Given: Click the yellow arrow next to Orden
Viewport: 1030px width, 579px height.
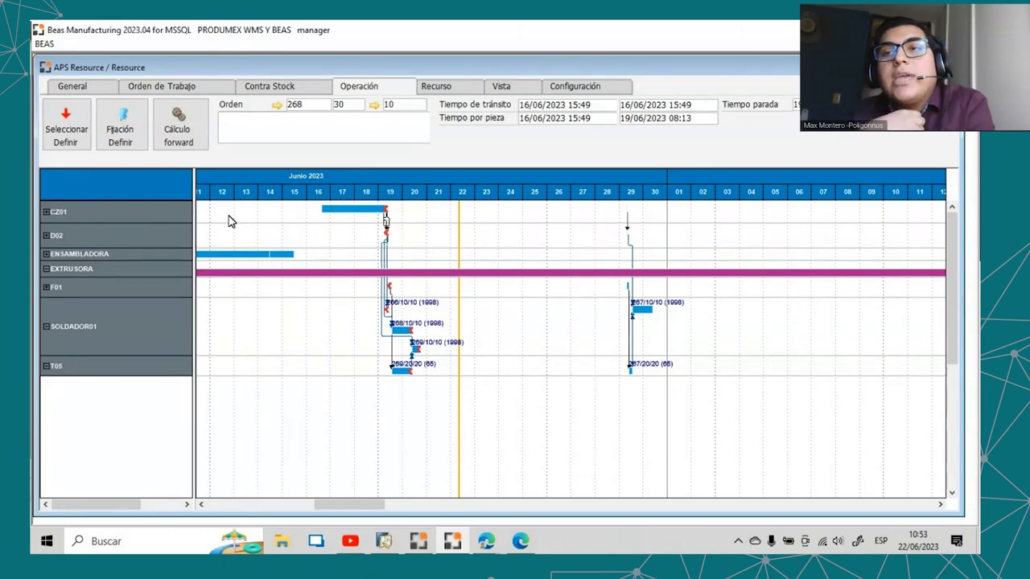Looking at the screenshot, I should [277, 105].
